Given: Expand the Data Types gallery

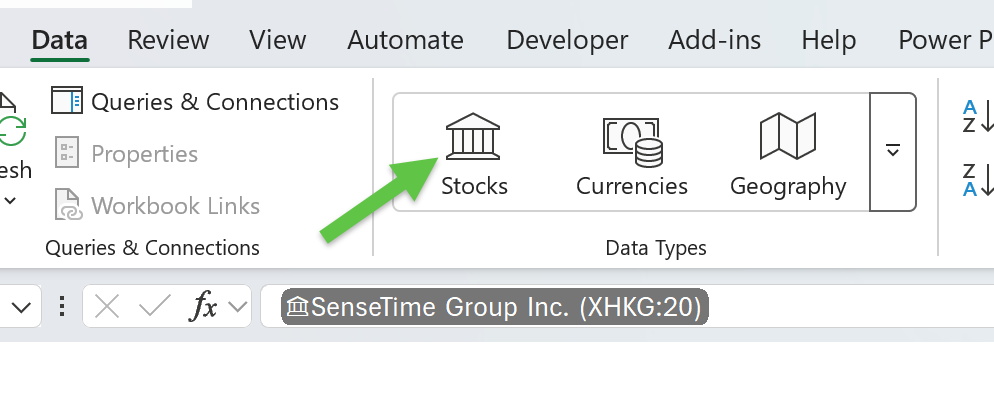Looking at the screenshot, I should click(893, 152).
